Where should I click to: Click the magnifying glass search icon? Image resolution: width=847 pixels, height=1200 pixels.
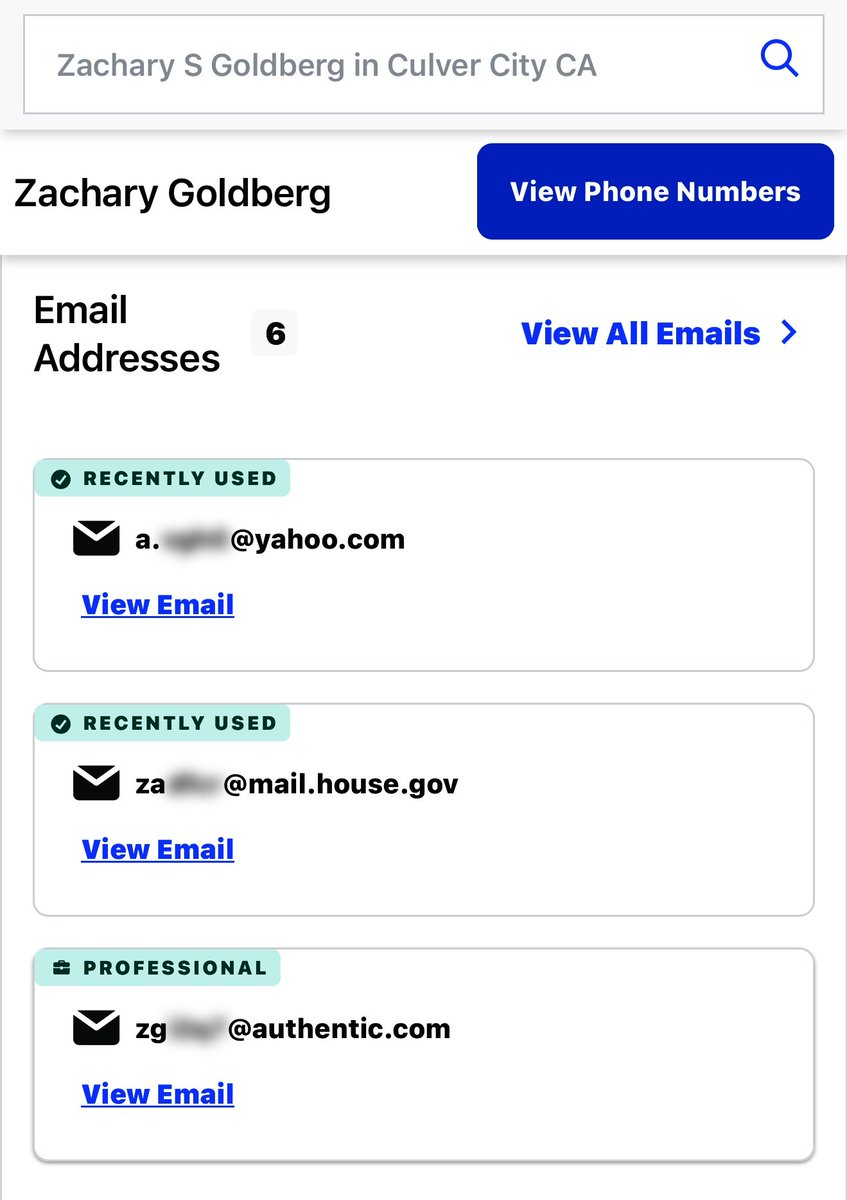pos(779,60)
